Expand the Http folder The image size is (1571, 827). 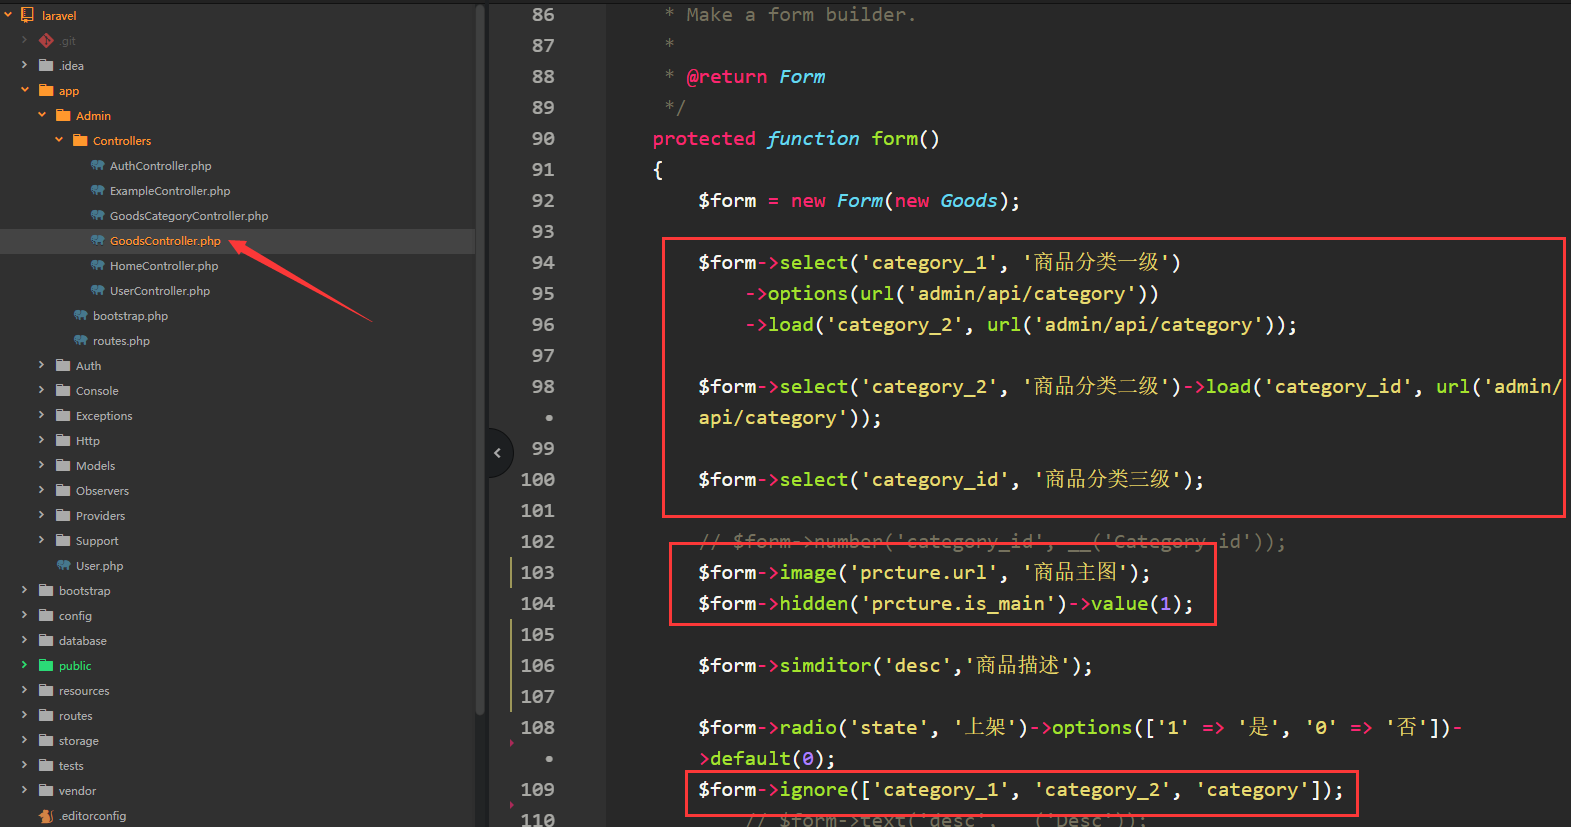[x=42, y=440]
